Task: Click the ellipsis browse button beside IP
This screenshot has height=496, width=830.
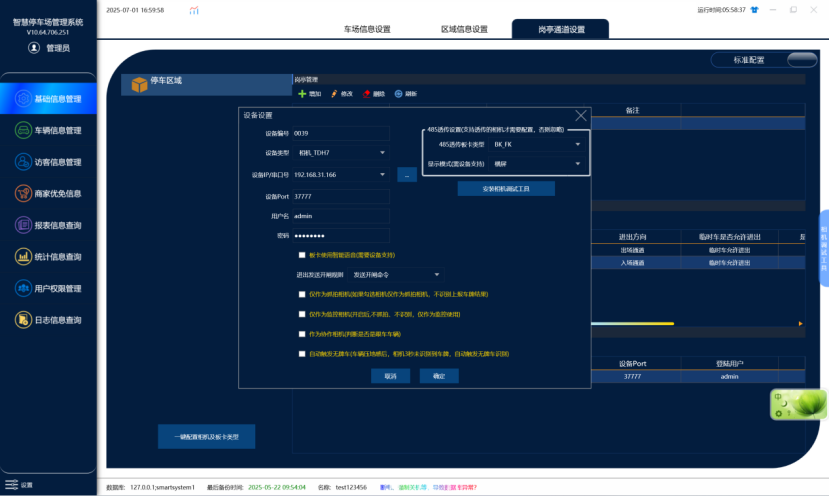Action: click(407, 175)
